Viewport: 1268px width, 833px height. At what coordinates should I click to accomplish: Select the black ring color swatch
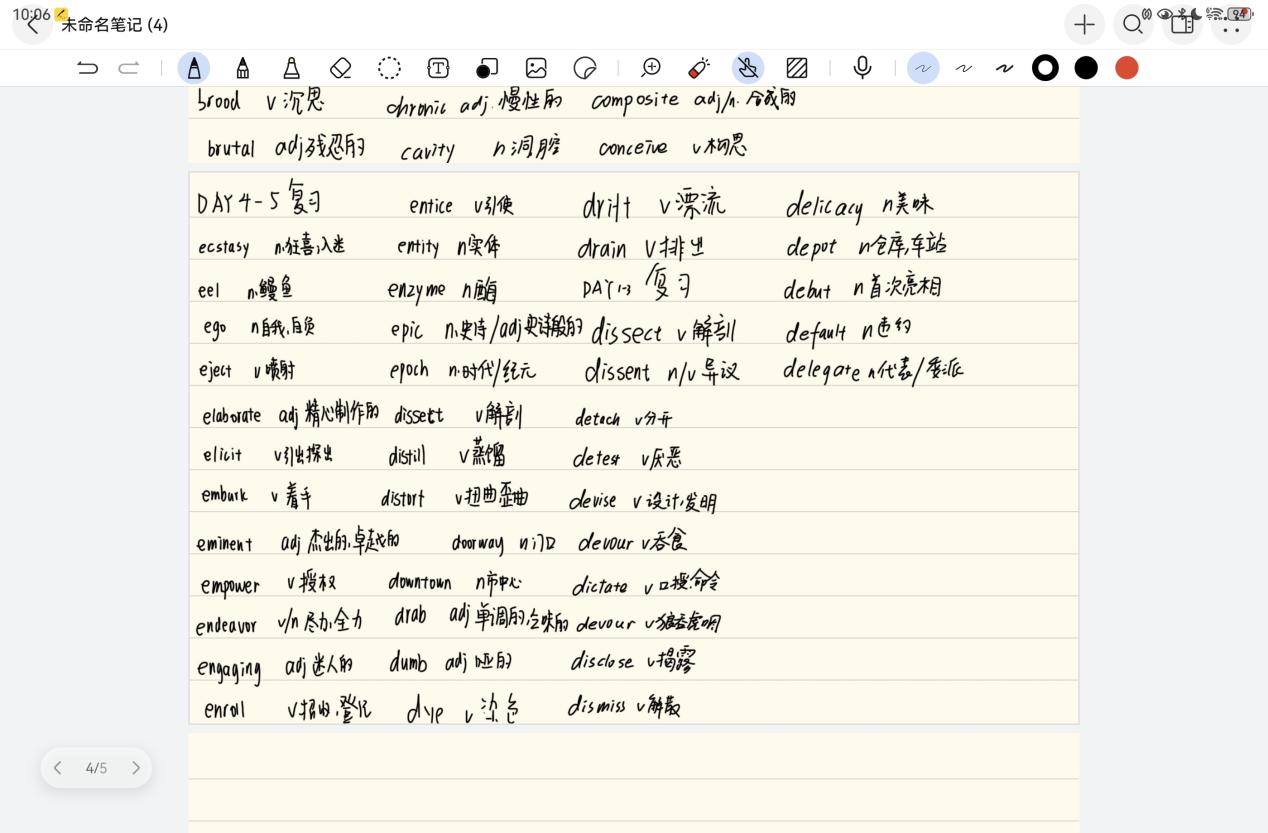click(x=1045, y=68)
